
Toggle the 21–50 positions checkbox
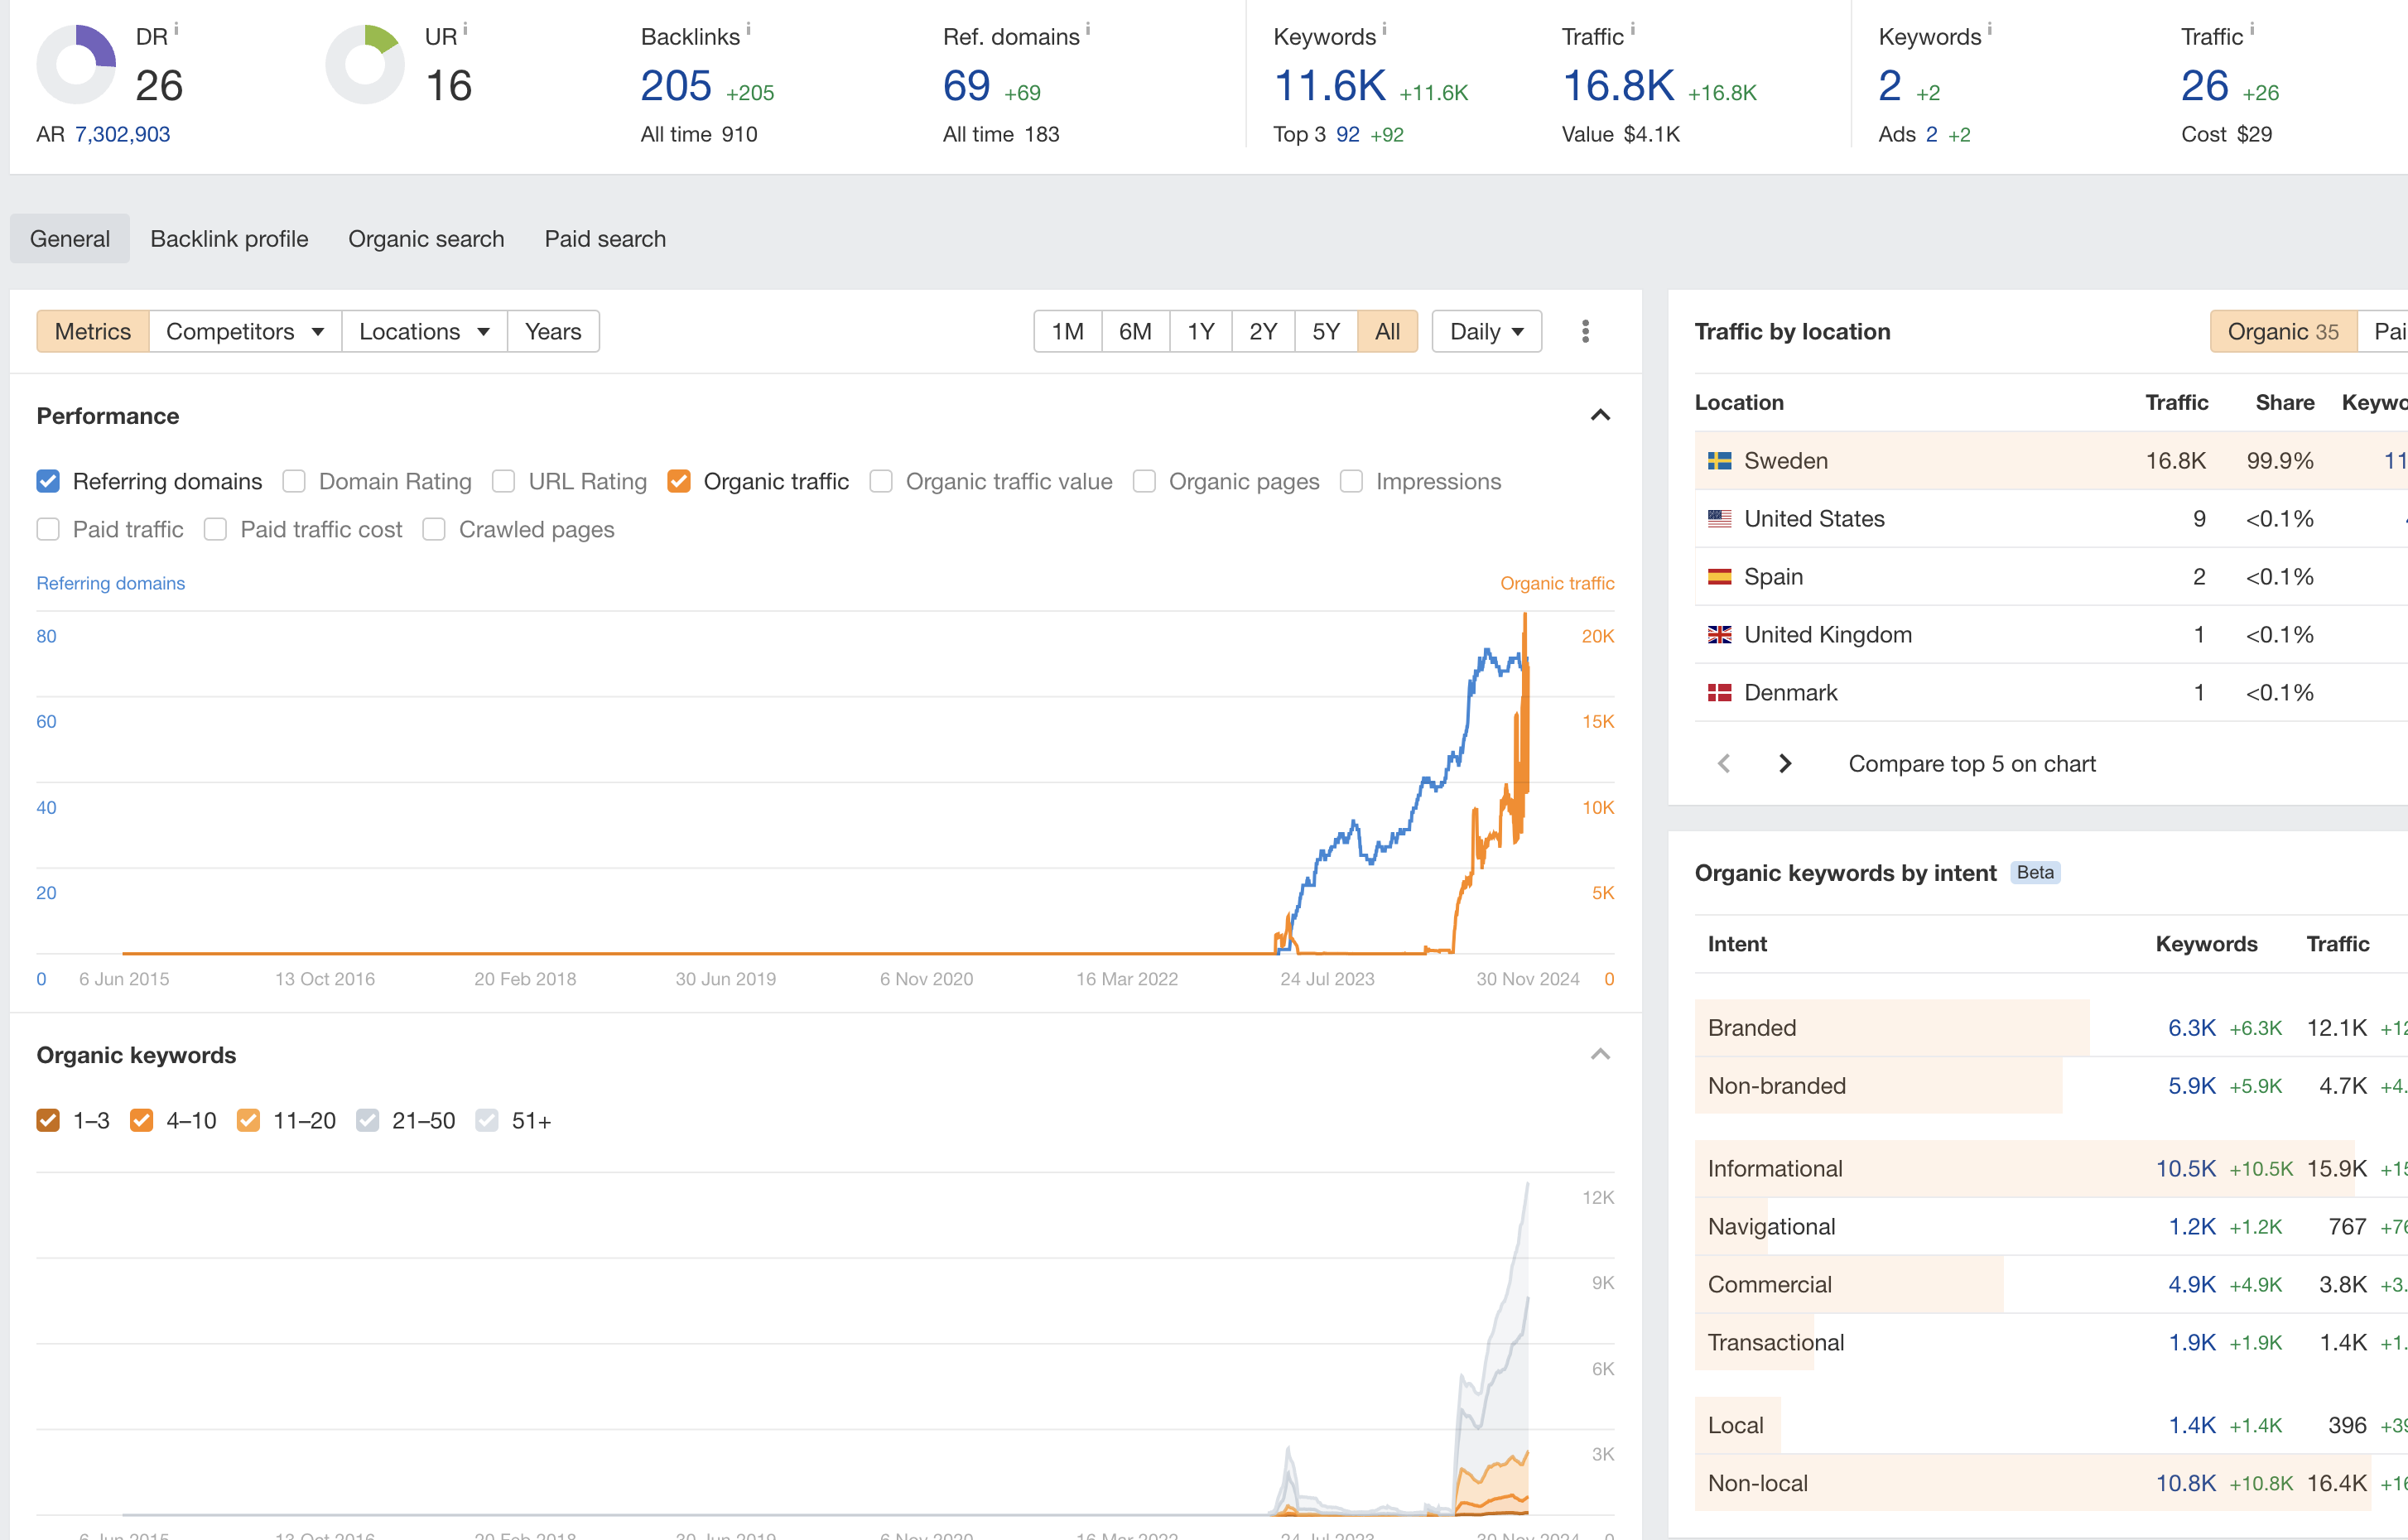(368, 1120)
